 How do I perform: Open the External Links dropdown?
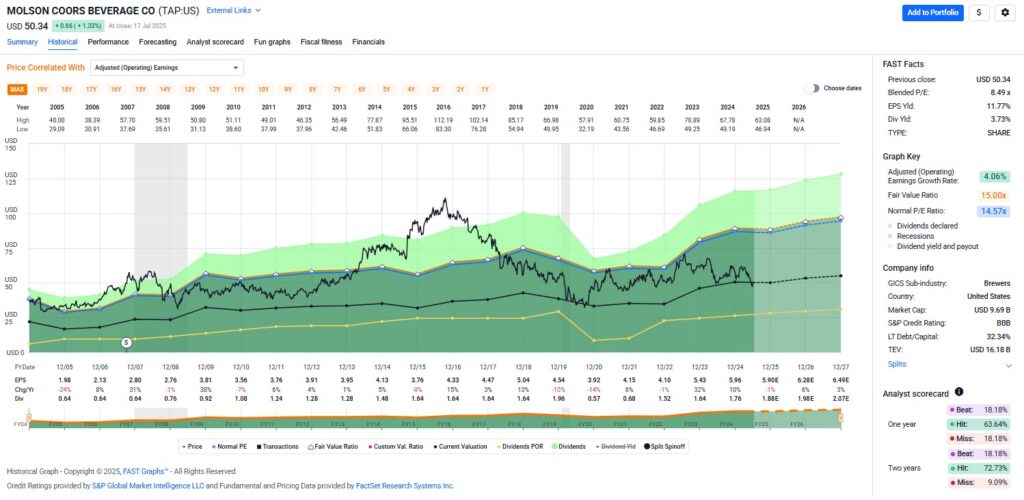pyautogui.click(x=233, y=10)
